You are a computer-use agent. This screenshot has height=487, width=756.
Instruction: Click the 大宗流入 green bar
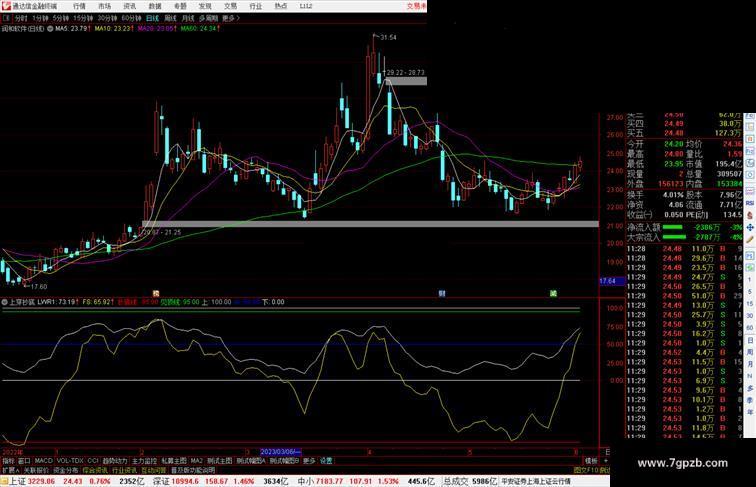[x=674, y=237]
